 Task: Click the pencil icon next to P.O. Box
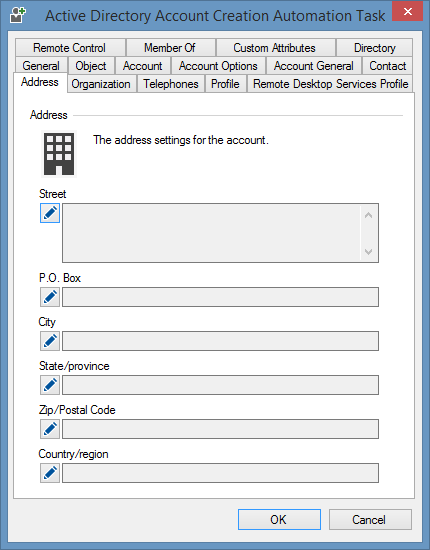coord(50,297)
